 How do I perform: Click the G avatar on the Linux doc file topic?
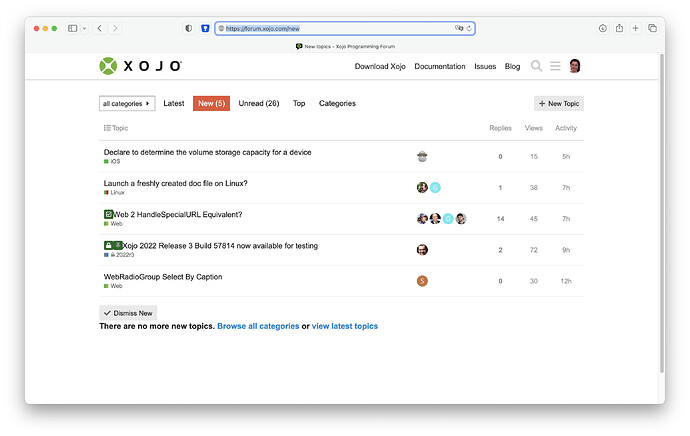(x=435, y=187)
